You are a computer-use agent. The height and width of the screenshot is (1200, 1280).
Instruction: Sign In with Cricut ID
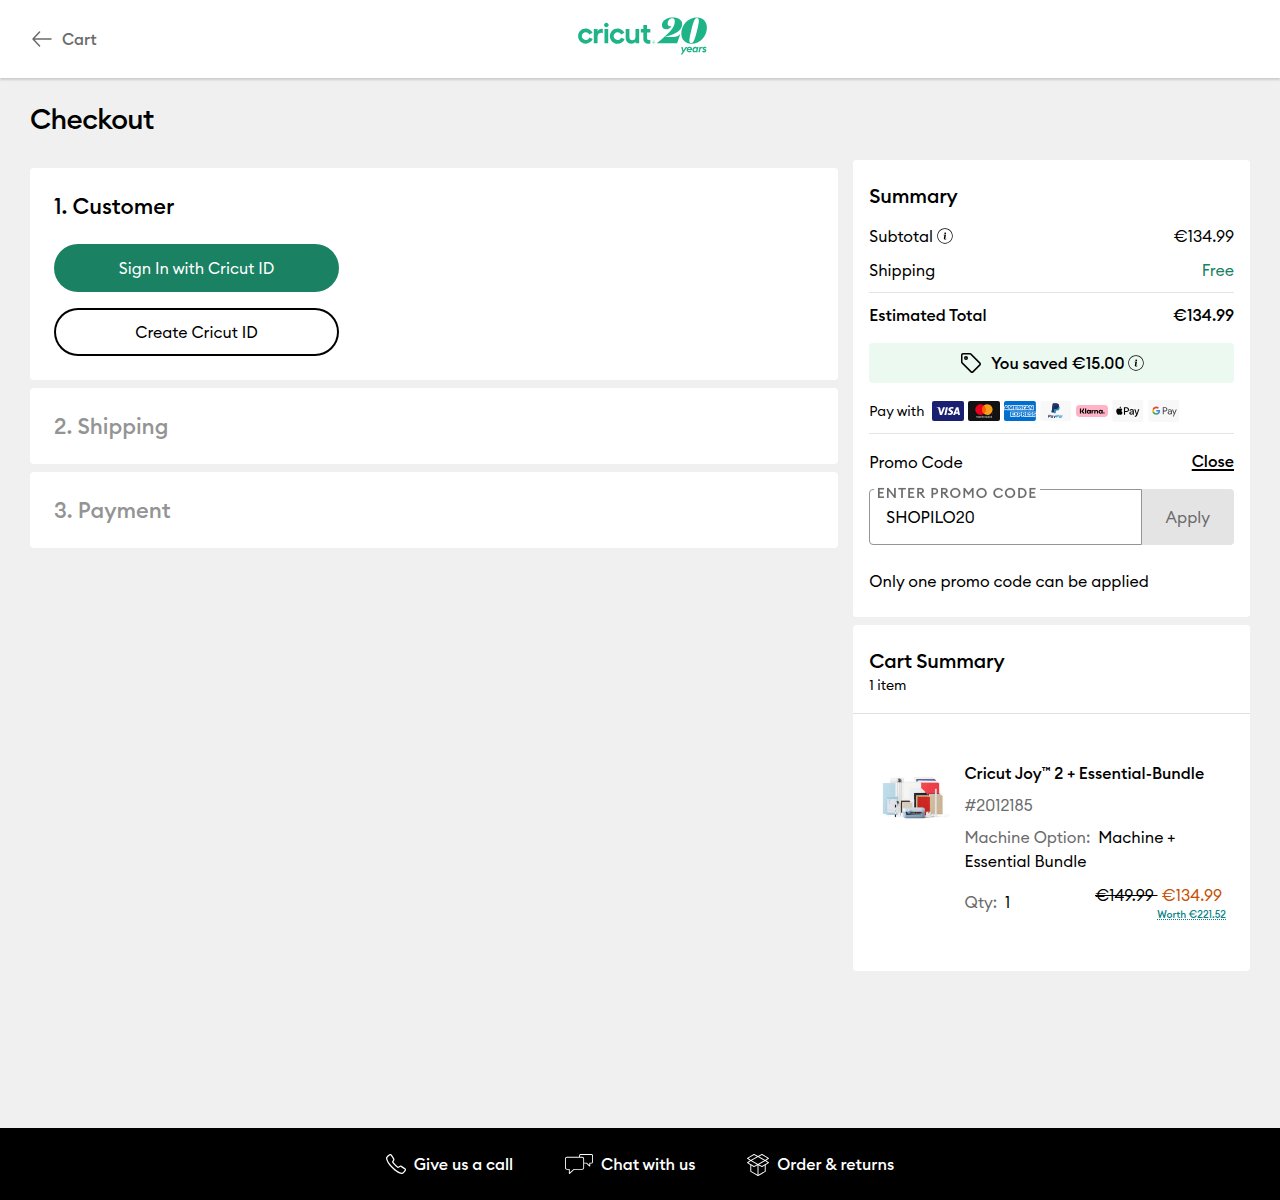tap(196, 268)
